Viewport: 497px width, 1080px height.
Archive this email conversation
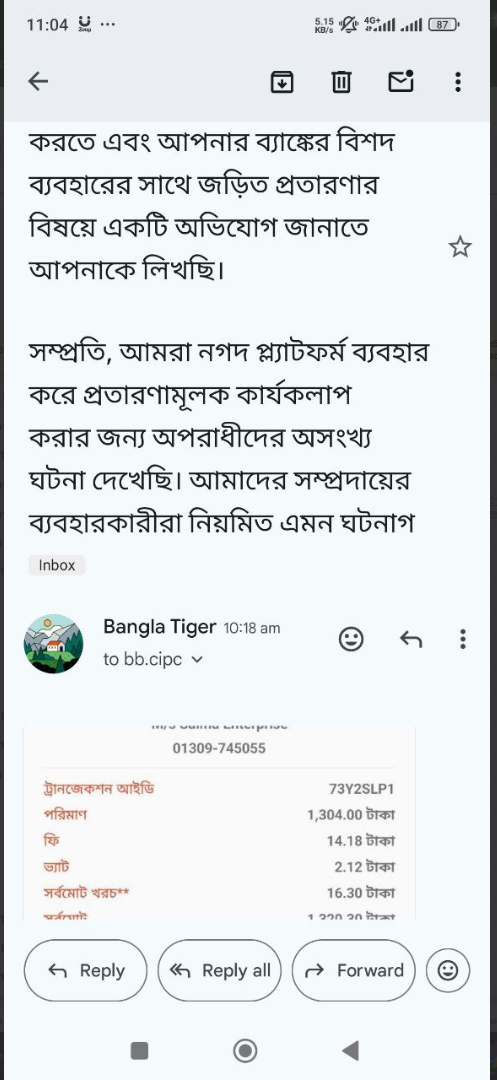coord(282,82)
